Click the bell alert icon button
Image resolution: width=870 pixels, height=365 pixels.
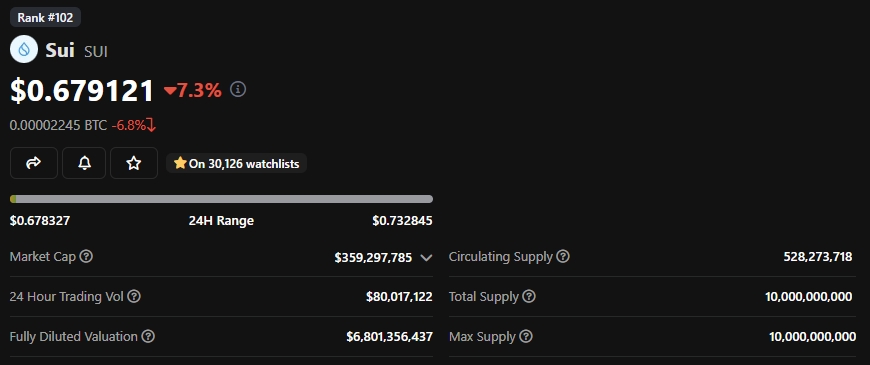coord(84,163)
